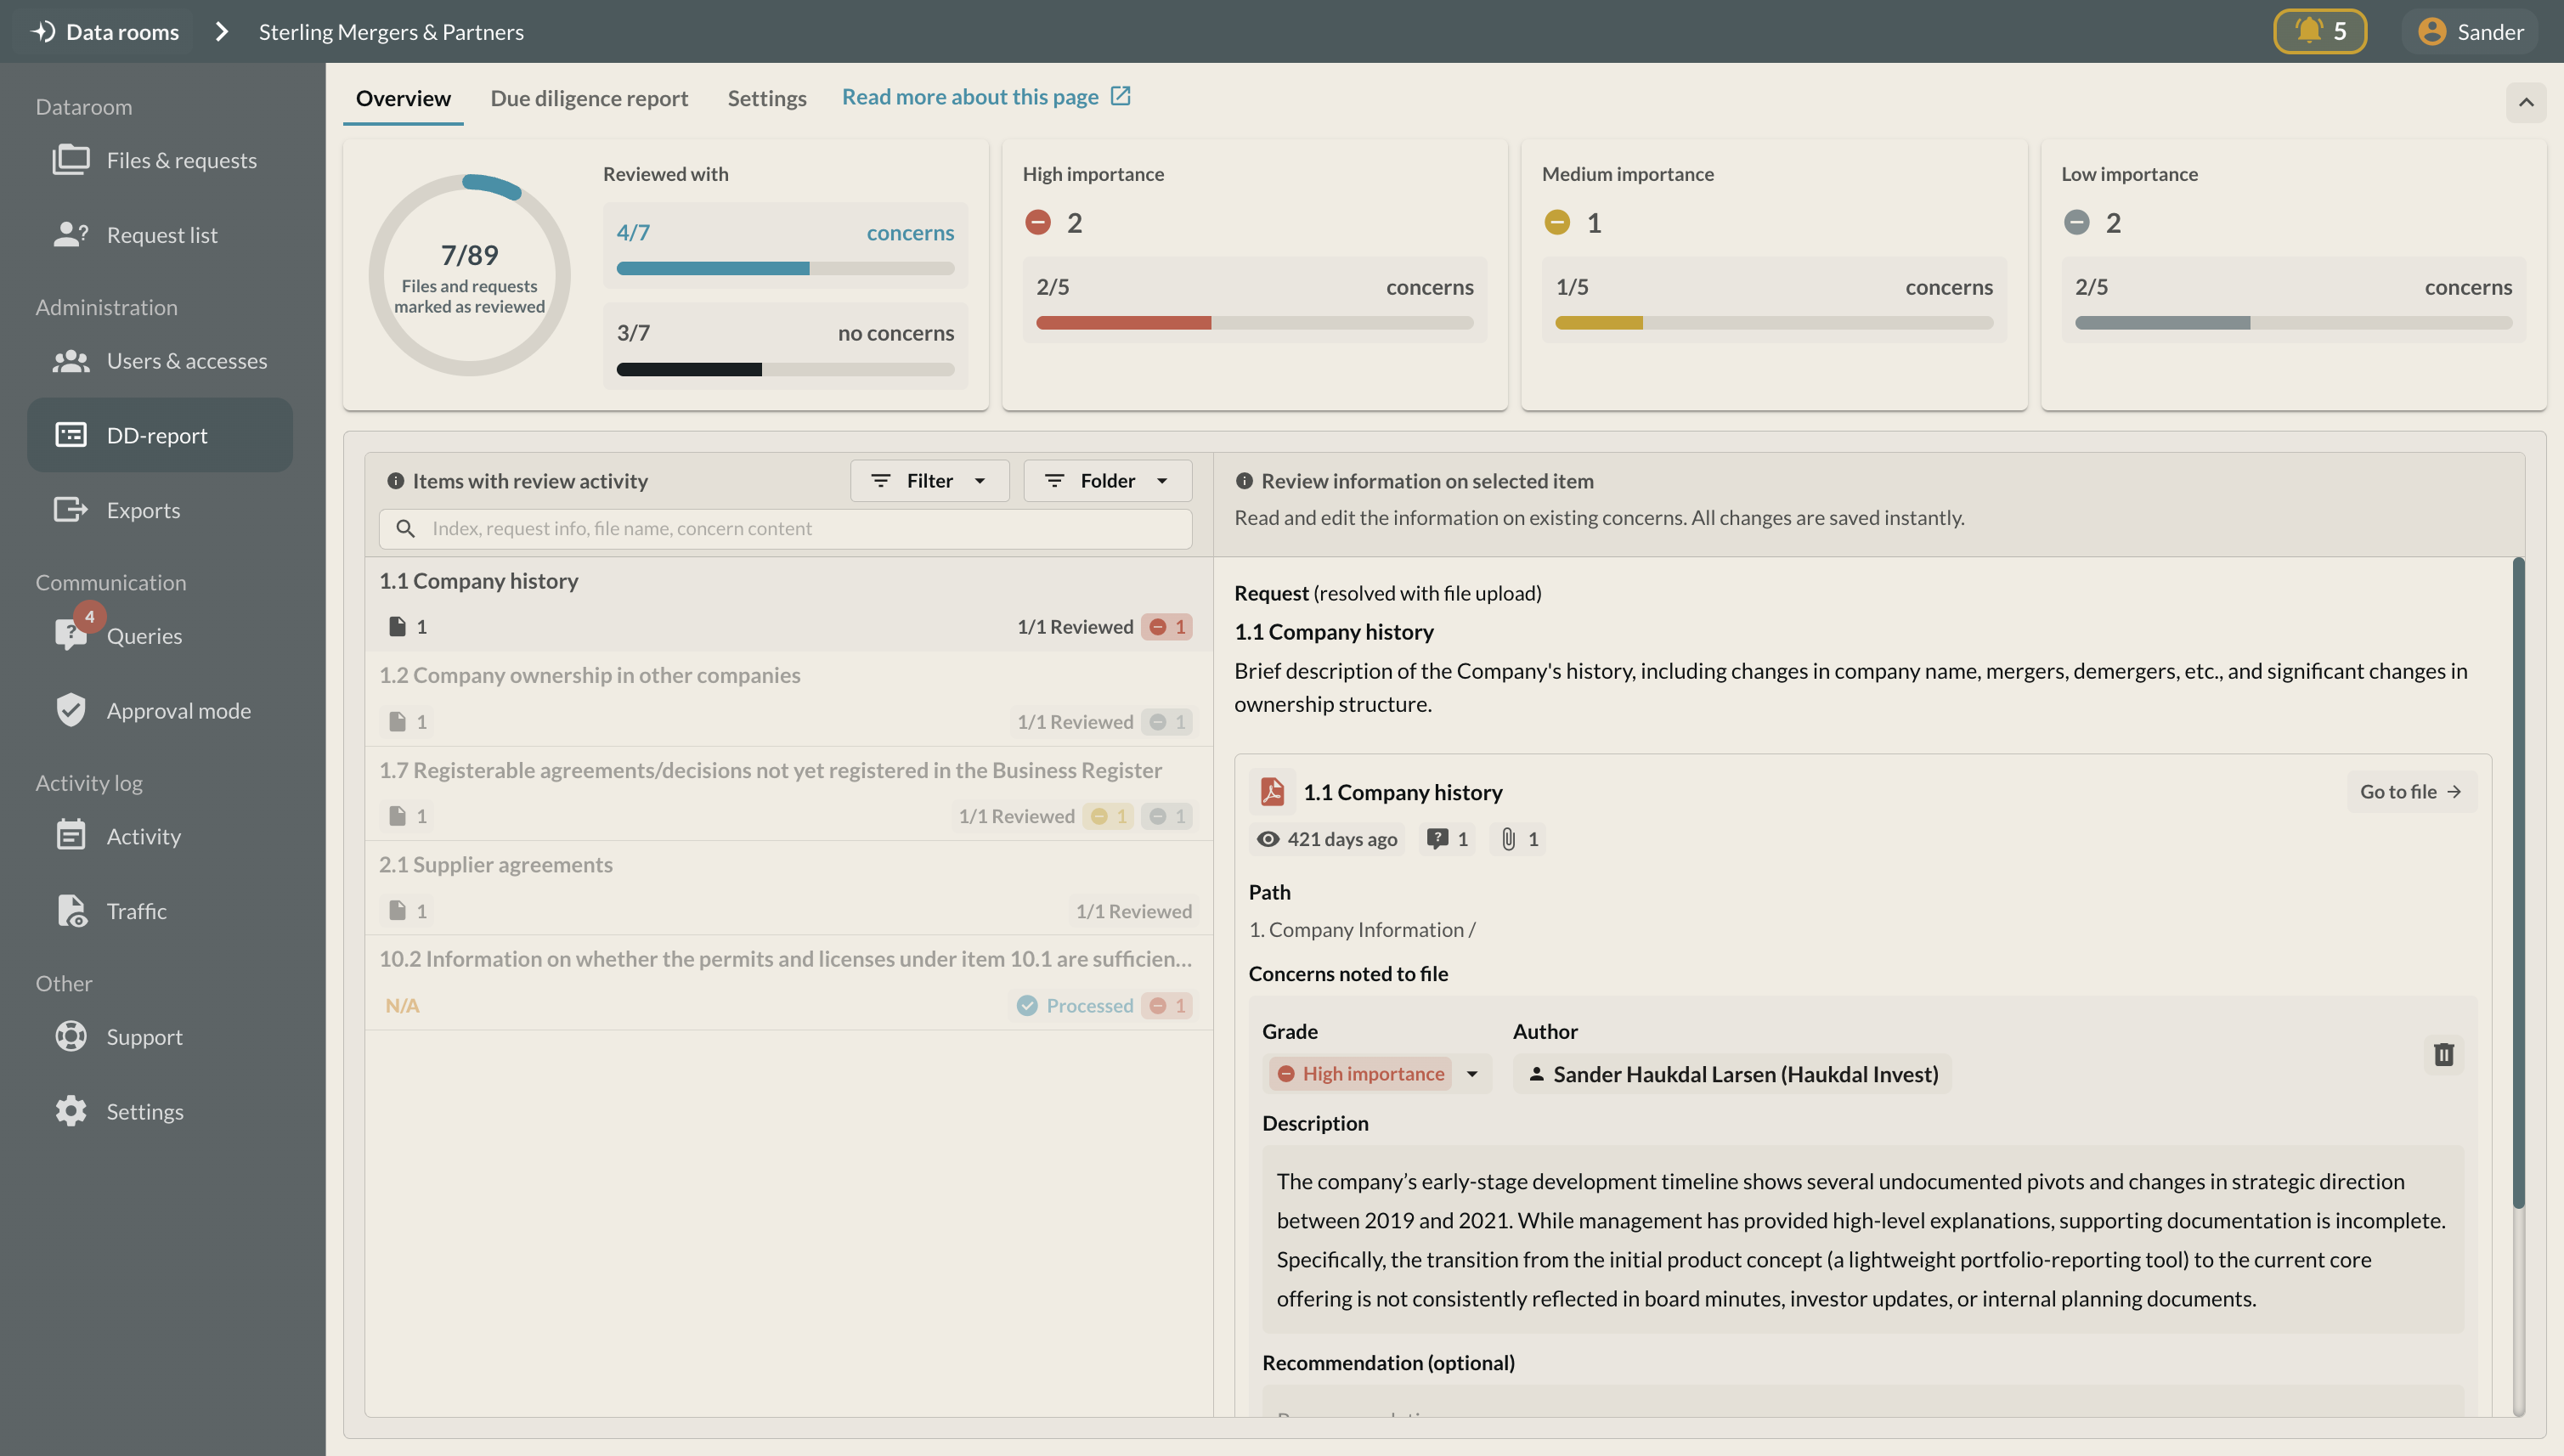Image resolution: width=2564 pixels, height=1456 pixels.
Task: Click the Go to file button
Action: (x=2410, y=791)
